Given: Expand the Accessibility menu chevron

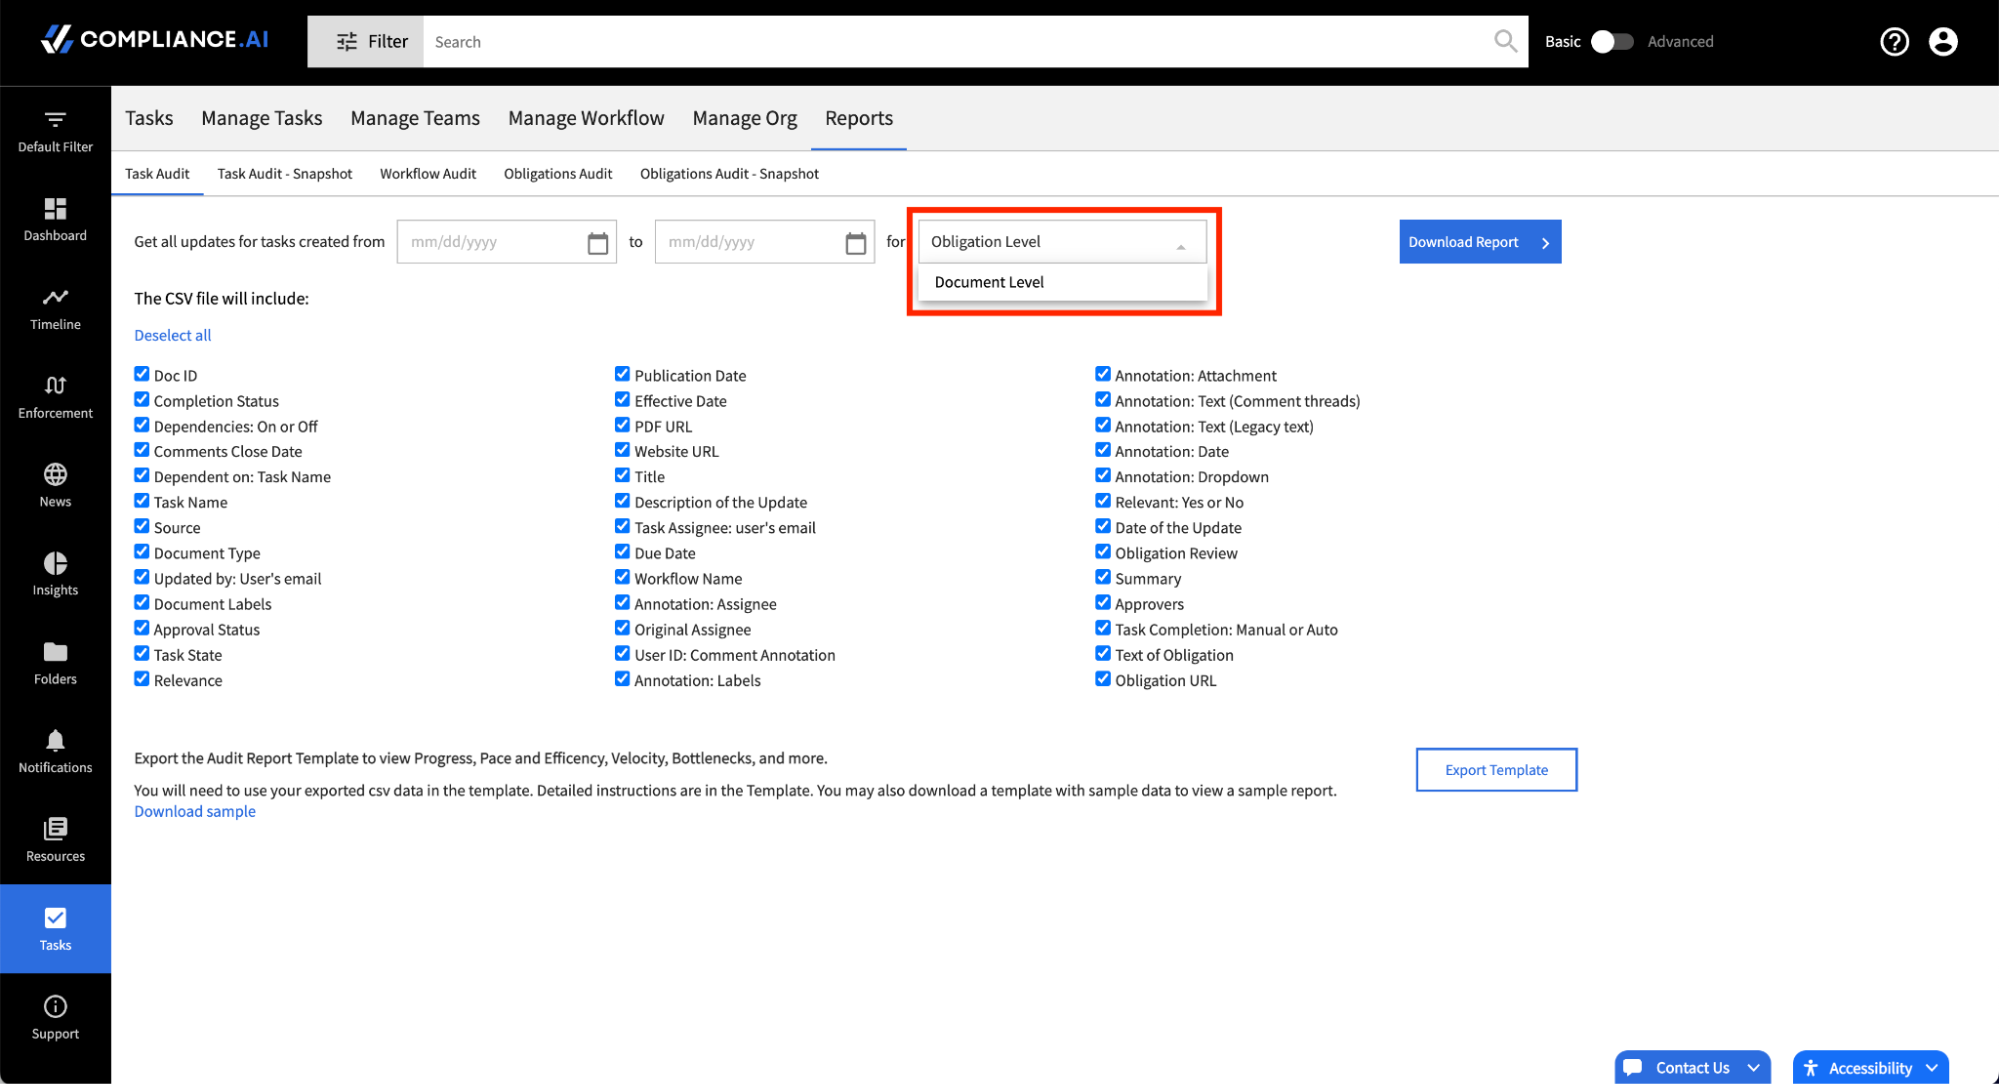Looking at the screenshot, I should click(x=1931, y=1068).
